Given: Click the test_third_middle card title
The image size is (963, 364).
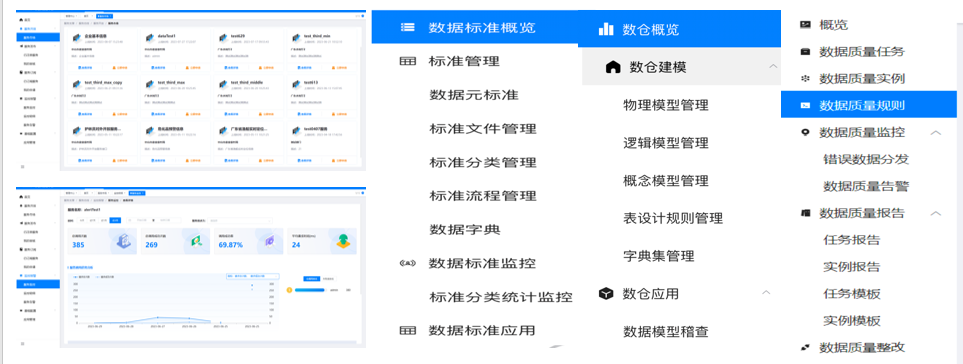Looking at the screenshot, I should 248,82.
